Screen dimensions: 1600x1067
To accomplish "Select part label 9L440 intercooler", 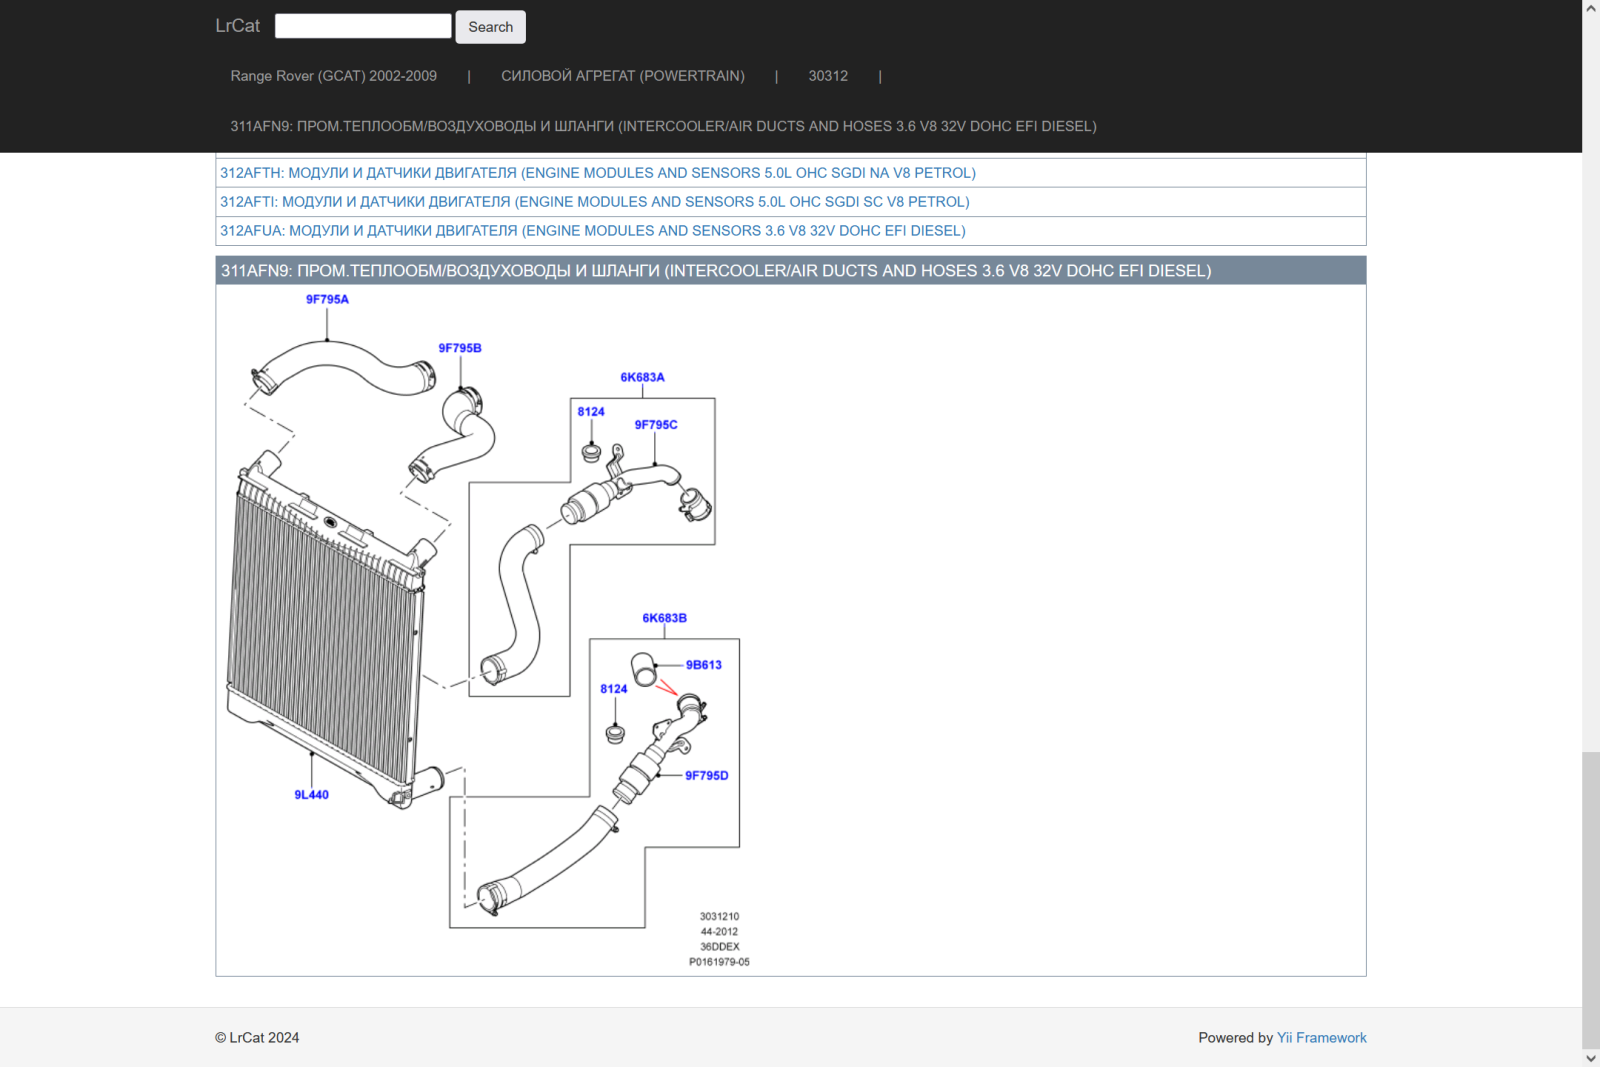I will [x=311, y=795].
